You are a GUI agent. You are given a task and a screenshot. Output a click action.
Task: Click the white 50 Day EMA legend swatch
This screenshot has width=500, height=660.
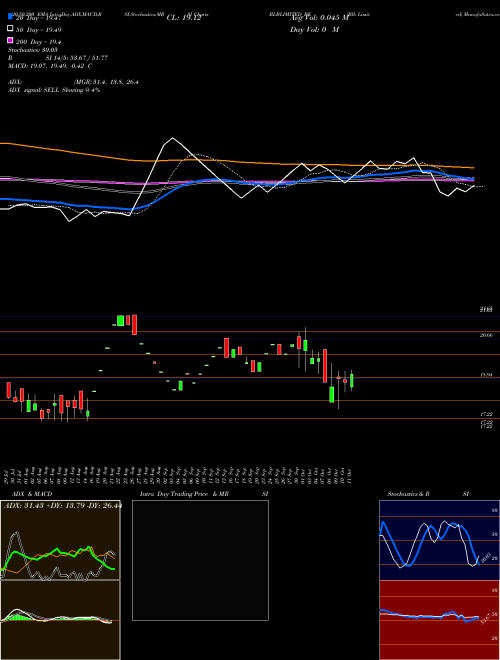10,29
